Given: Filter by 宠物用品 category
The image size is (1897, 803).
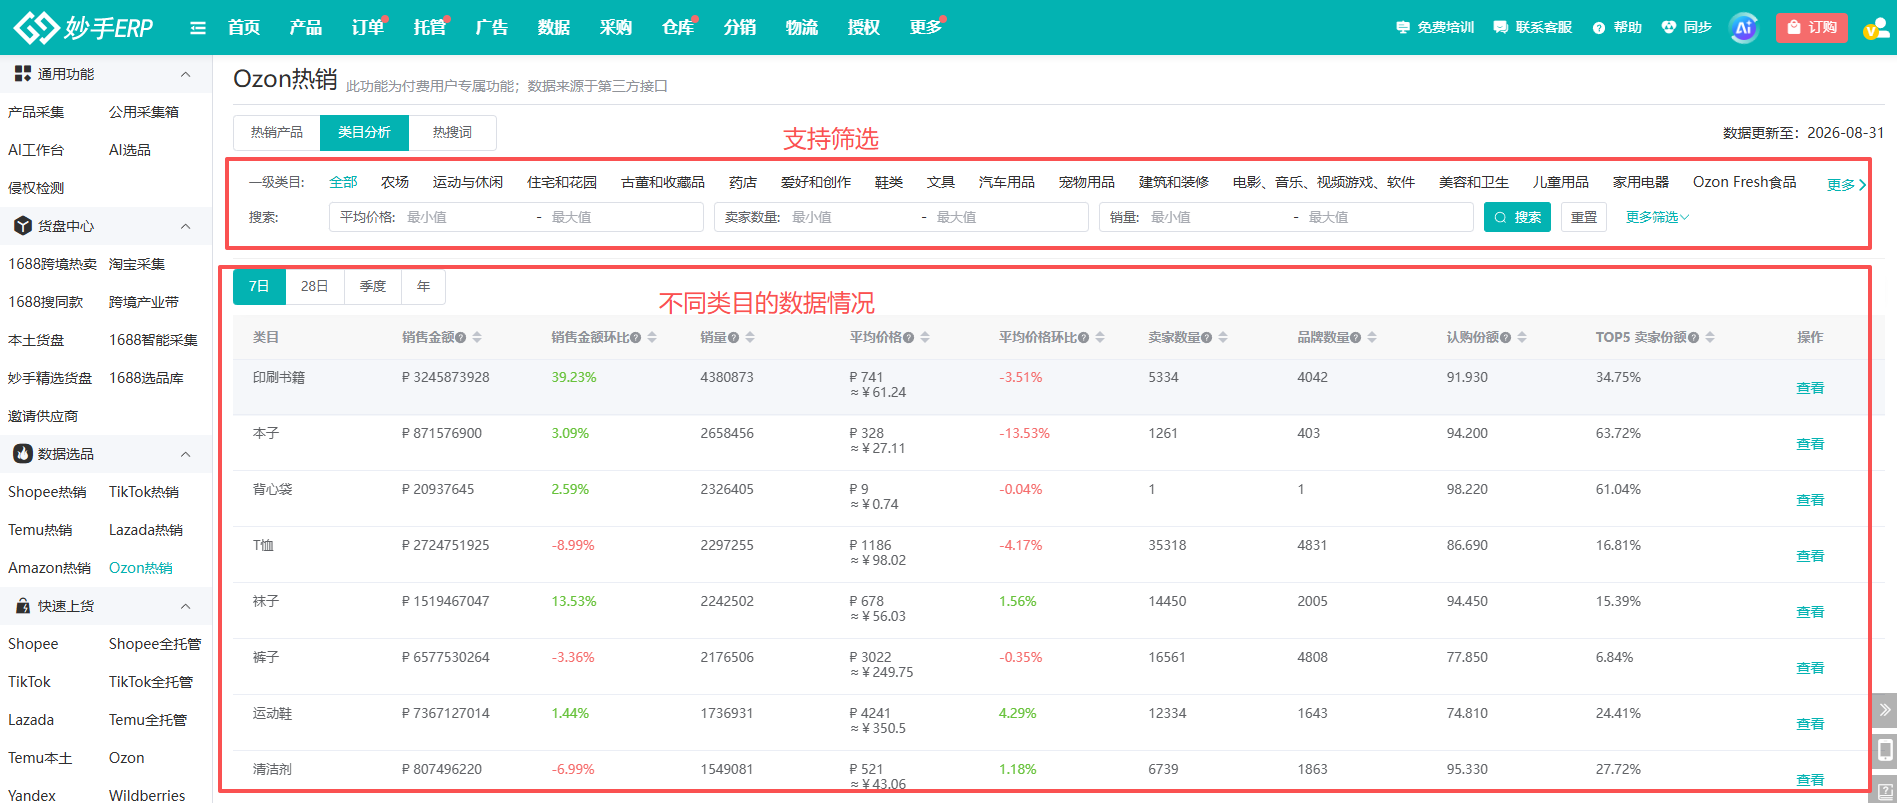Looking at the screenshot, I should pos(1087,182).
